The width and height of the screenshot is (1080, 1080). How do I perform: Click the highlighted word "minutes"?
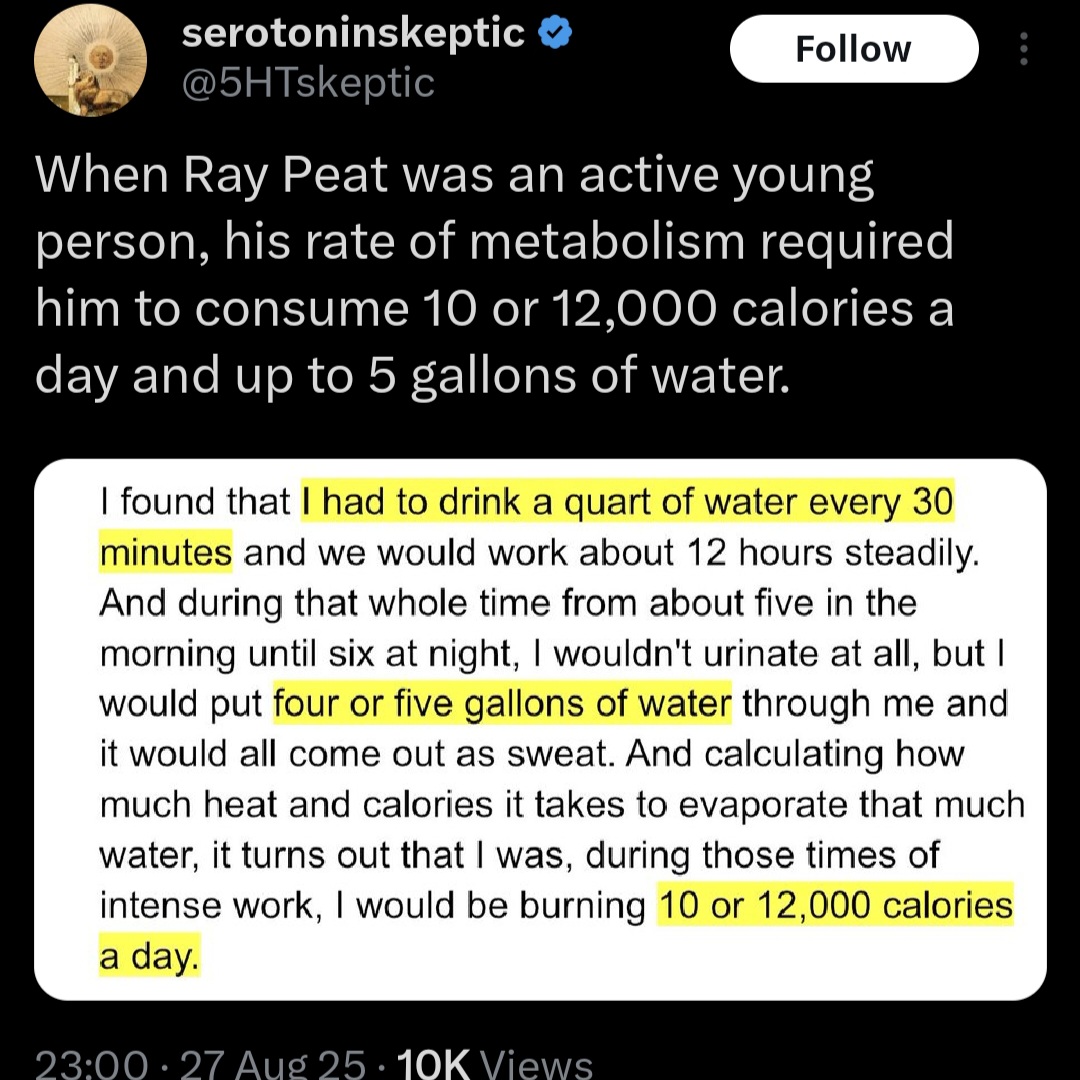166,552
